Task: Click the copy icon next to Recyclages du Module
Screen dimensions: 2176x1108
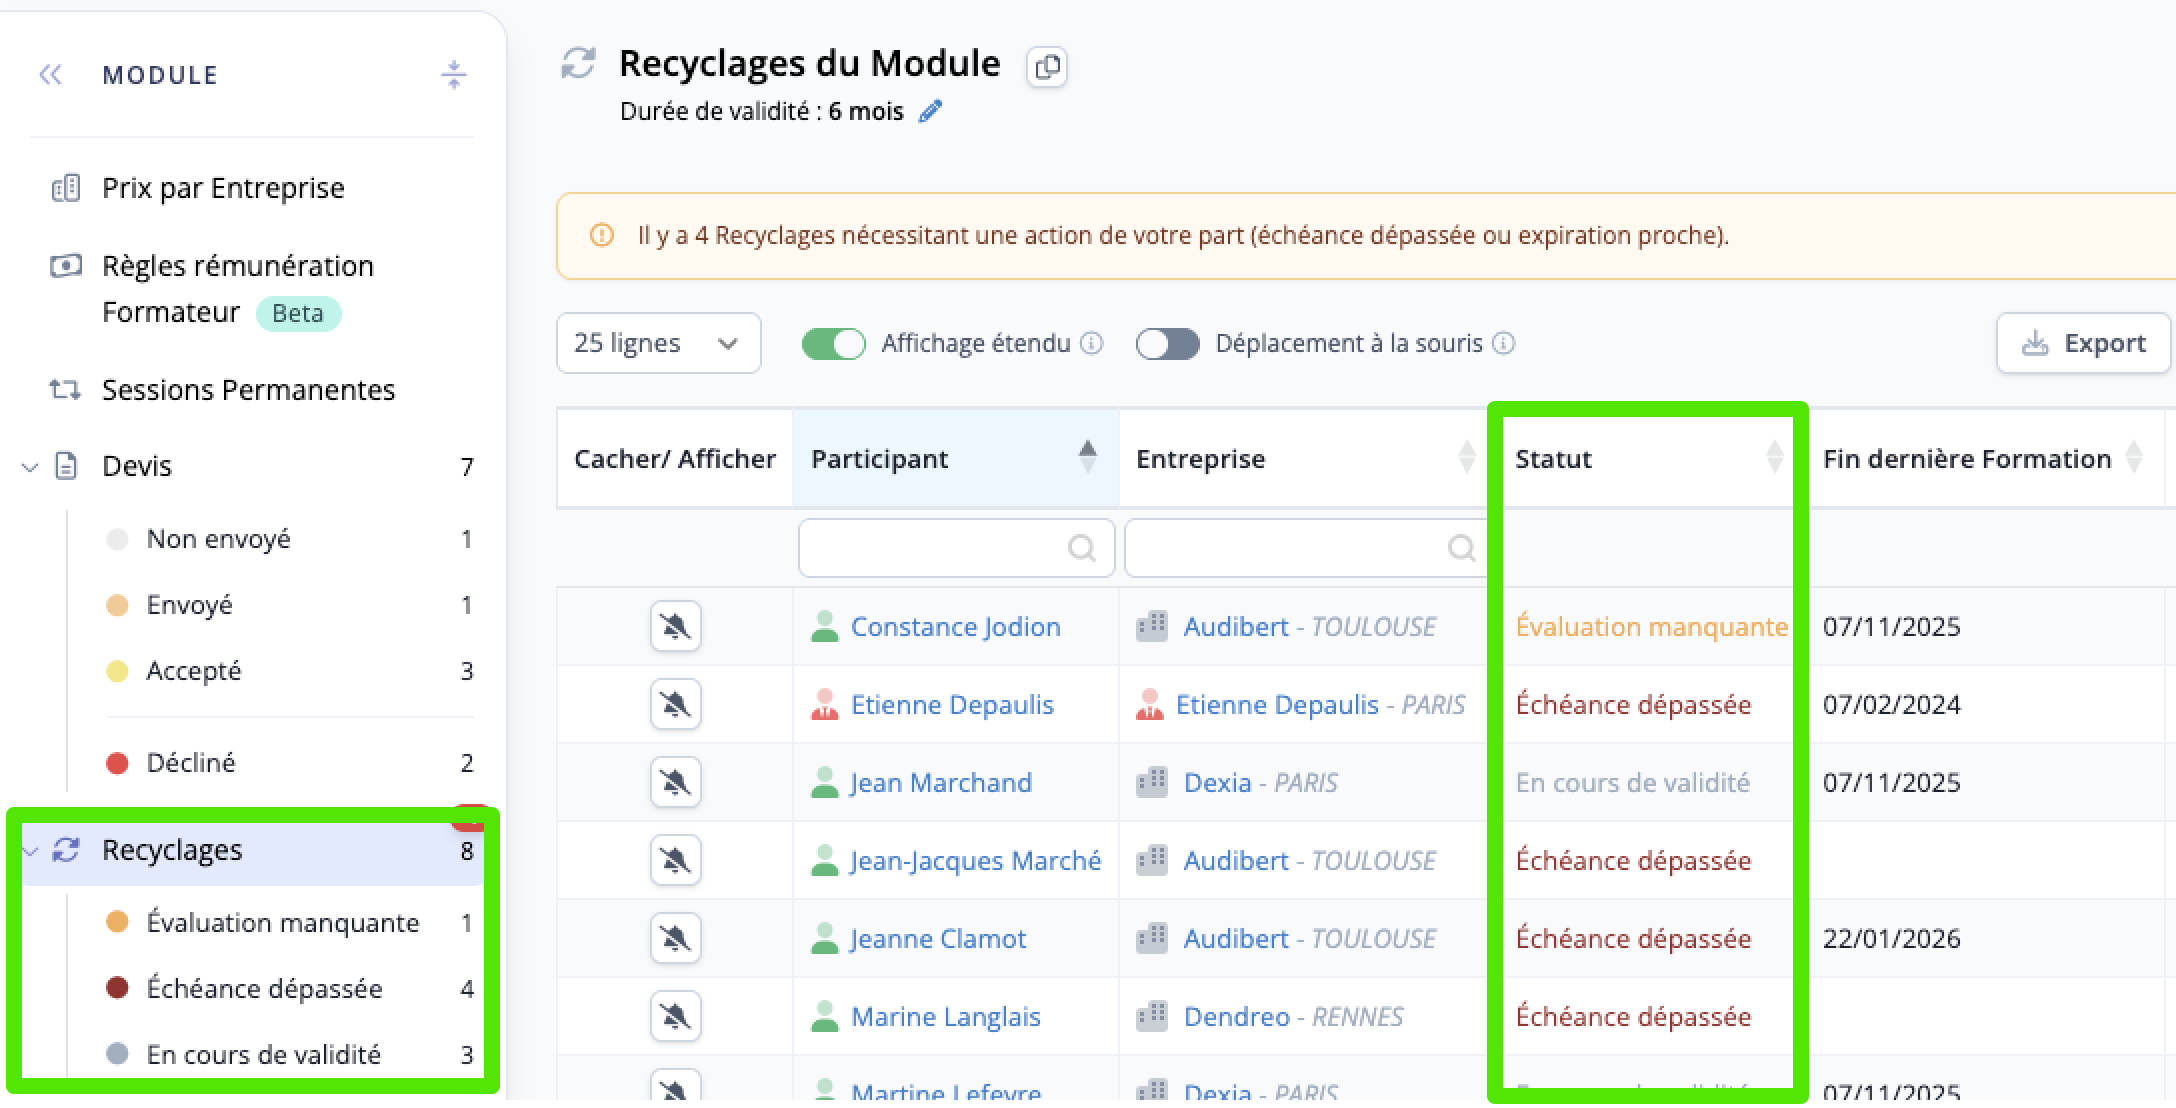Action: click(1047, 67)
